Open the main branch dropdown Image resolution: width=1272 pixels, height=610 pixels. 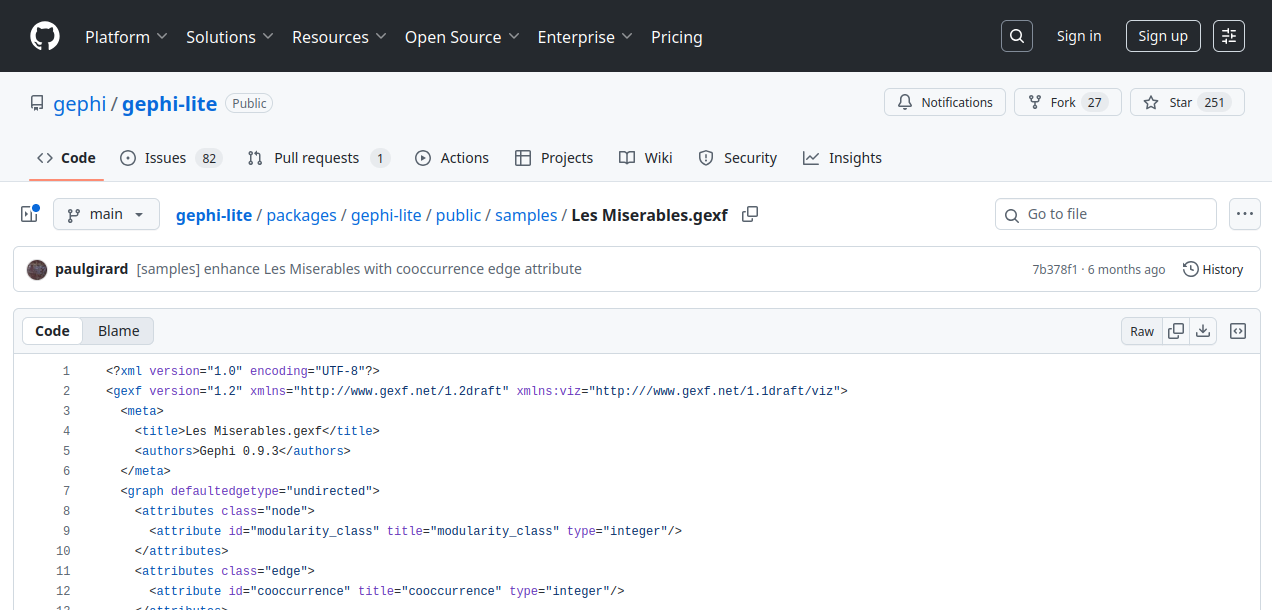tap(106, 214)
